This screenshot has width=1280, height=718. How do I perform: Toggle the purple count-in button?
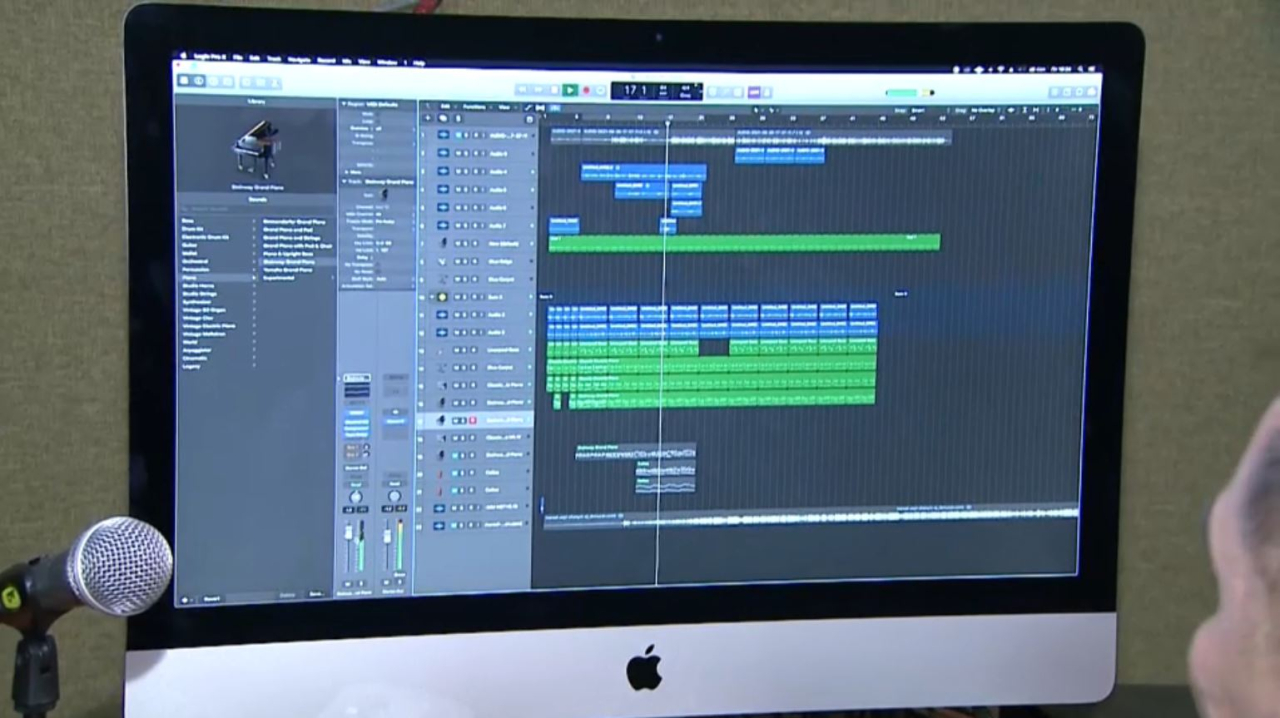754,92
